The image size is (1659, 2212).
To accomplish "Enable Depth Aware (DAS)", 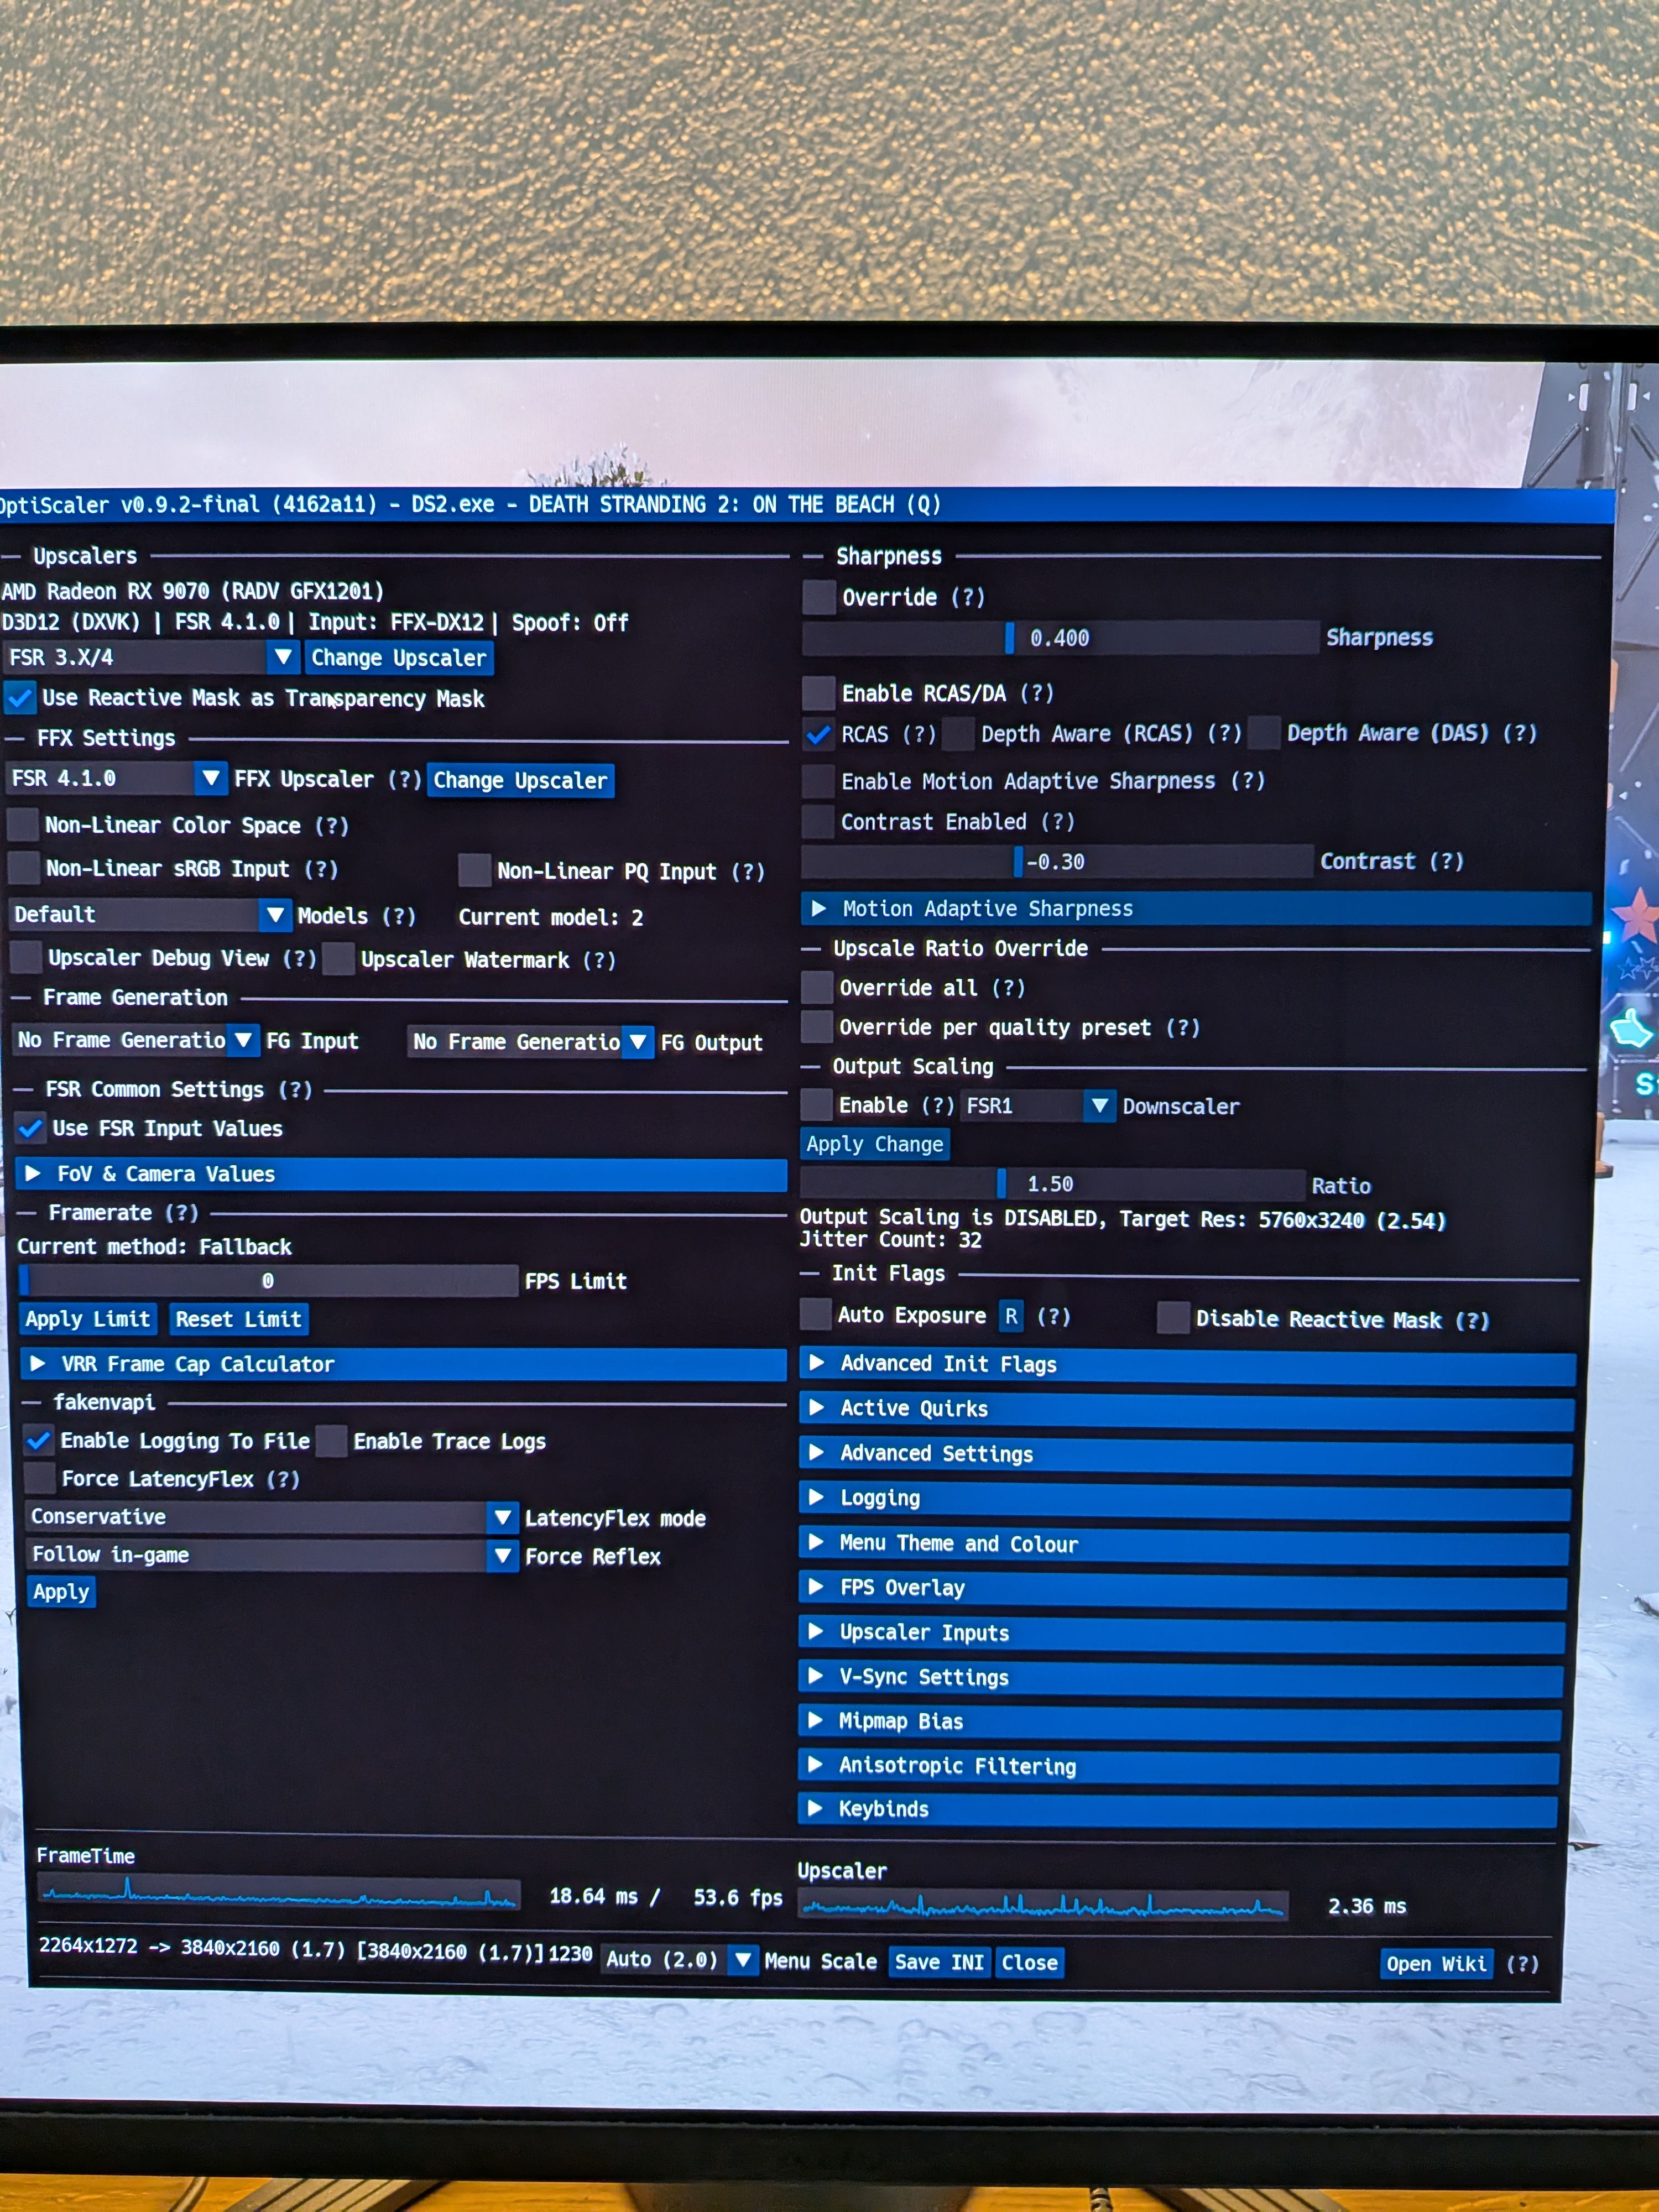I will (1265, 733).
